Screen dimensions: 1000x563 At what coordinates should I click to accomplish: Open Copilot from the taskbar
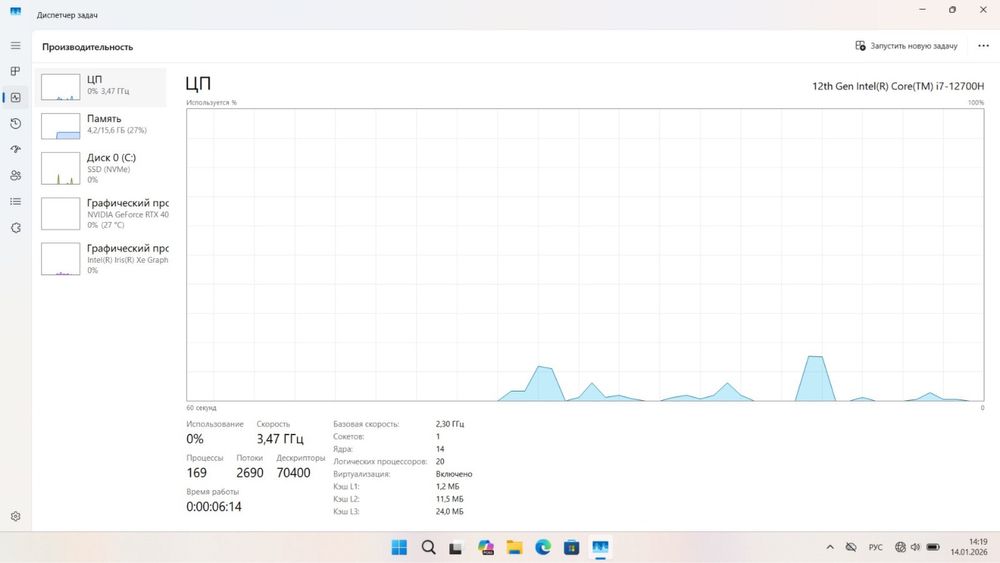pos(485,547)
